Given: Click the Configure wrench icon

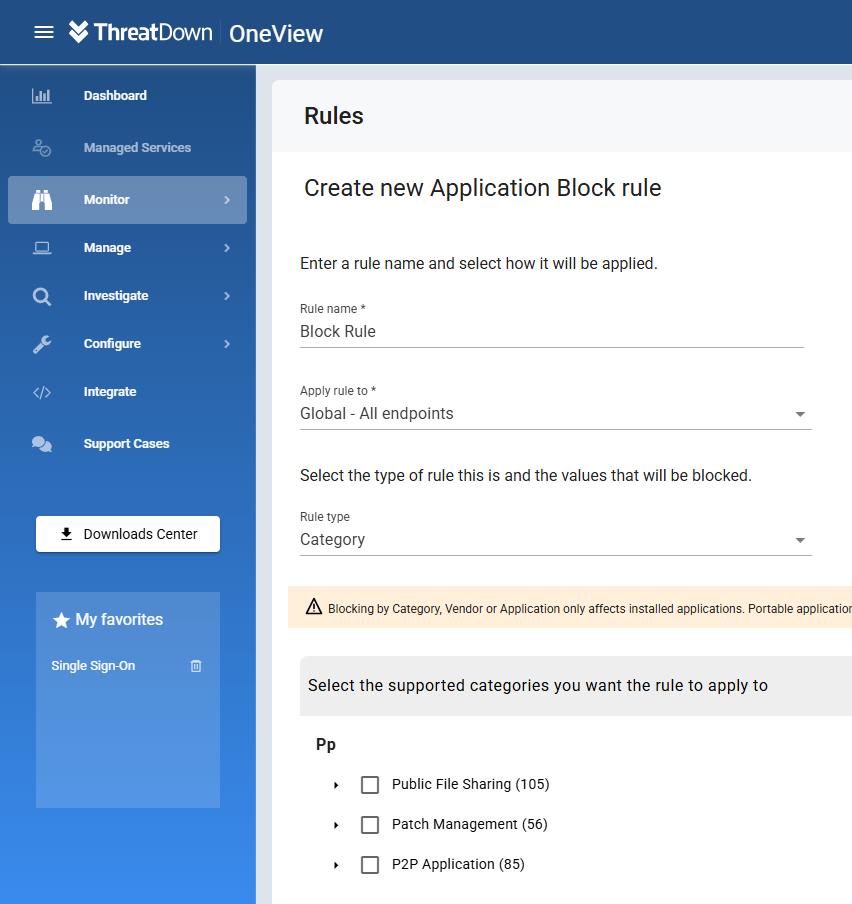Looking at the screenshot, I should [x=42, y=344].
